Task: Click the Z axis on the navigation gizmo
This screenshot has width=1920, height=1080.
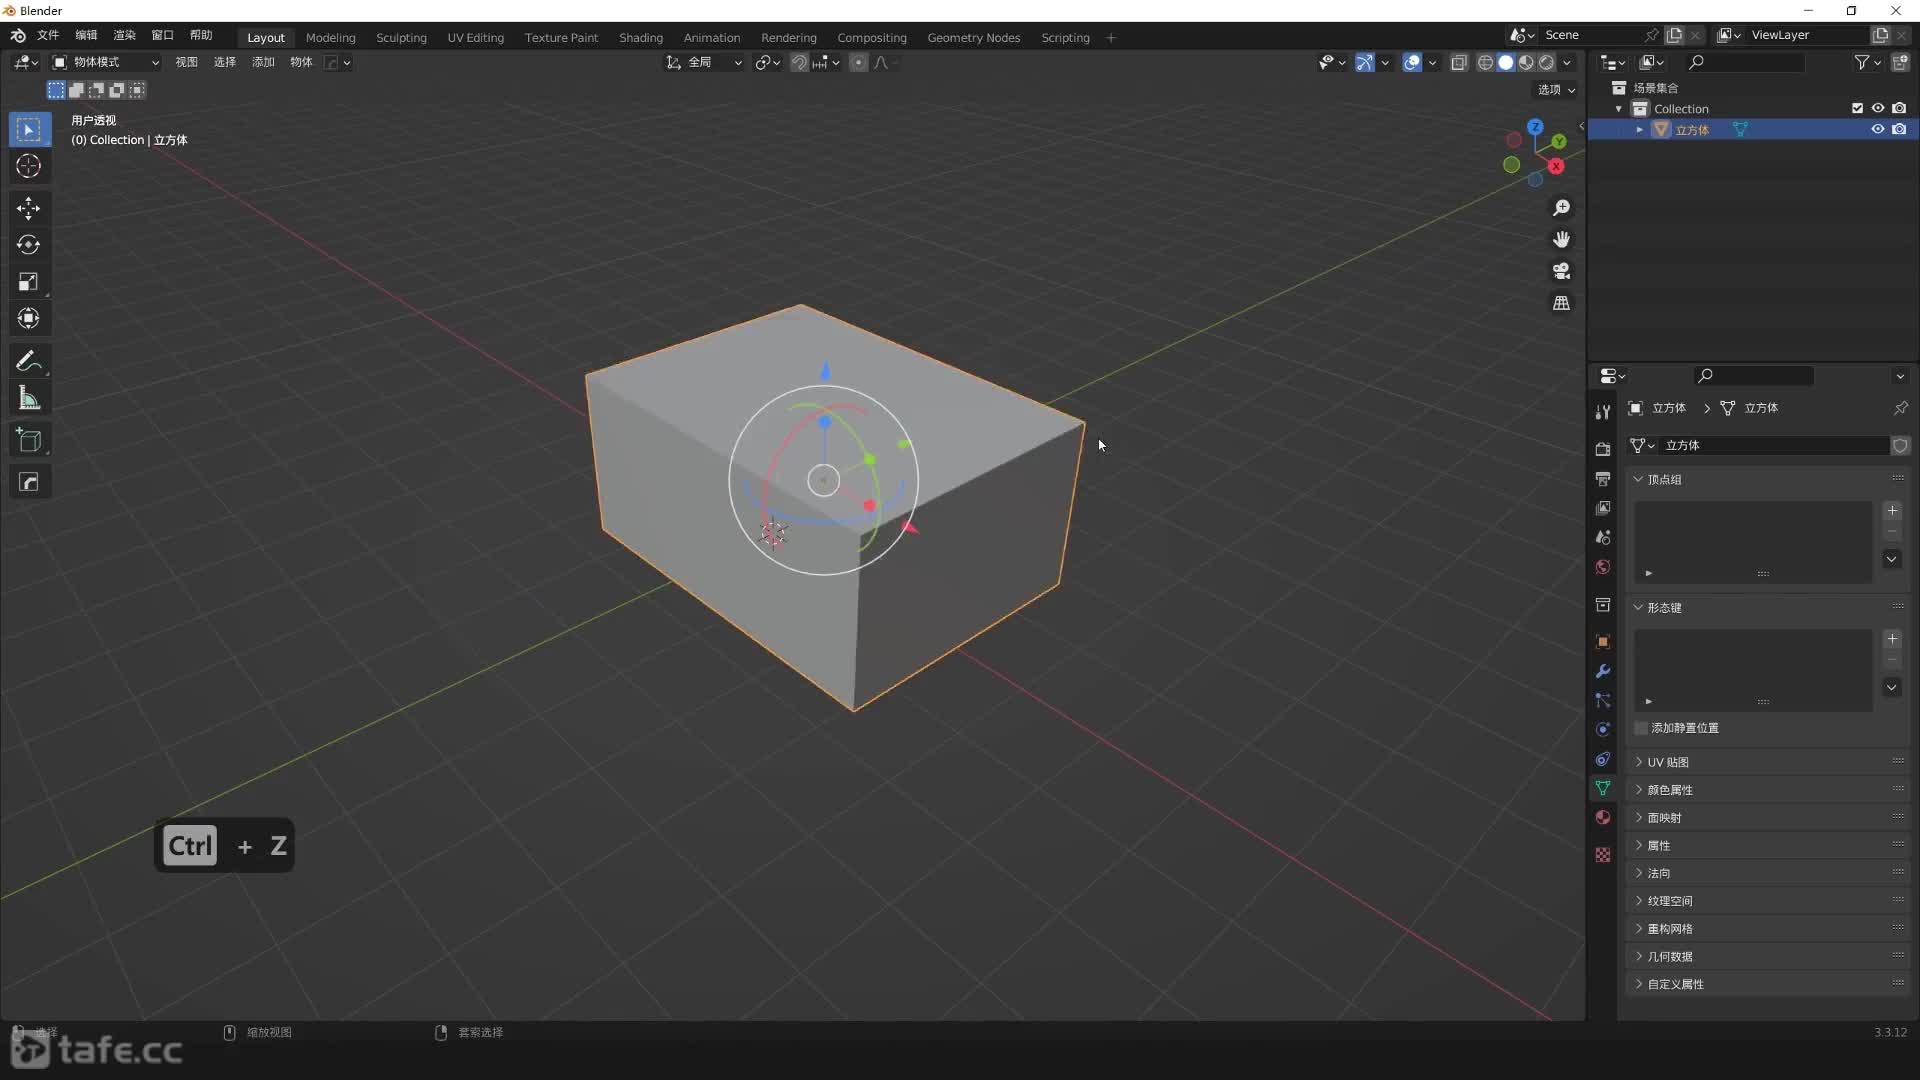Action: click(1536, 128)
